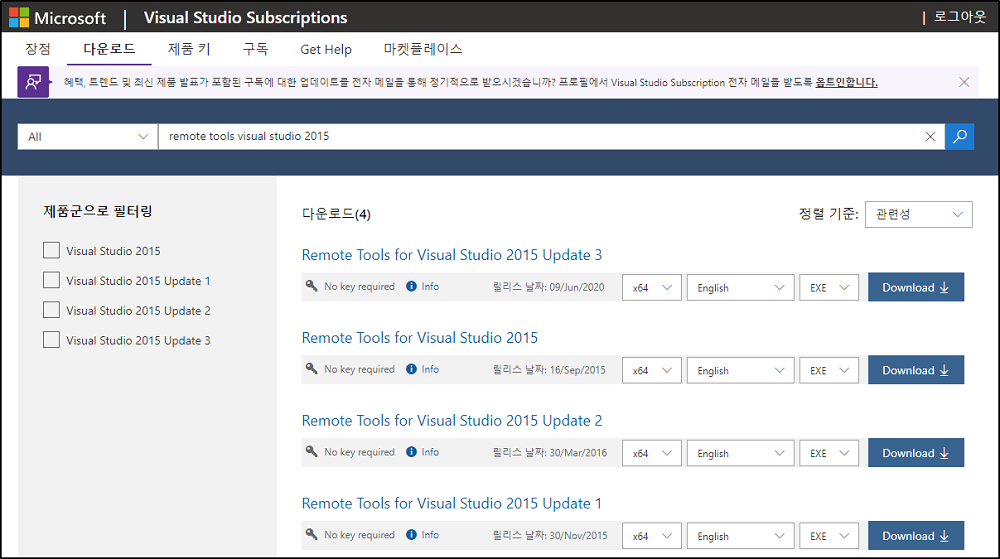This screenshot has width=1000, height=559.
Task: Click the search magnifier button
Action: [x=959, y=136]
